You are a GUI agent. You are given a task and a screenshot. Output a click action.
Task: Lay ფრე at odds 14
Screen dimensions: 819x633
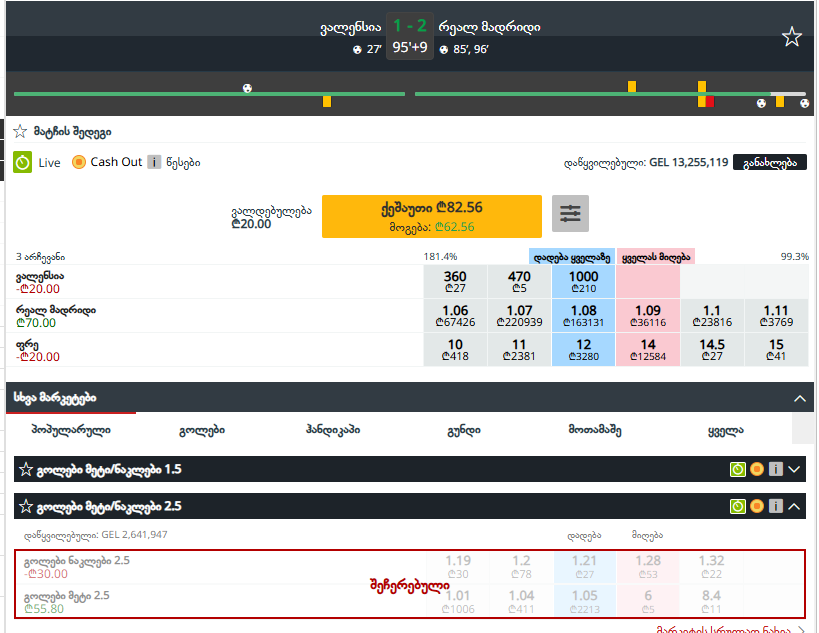648,349
